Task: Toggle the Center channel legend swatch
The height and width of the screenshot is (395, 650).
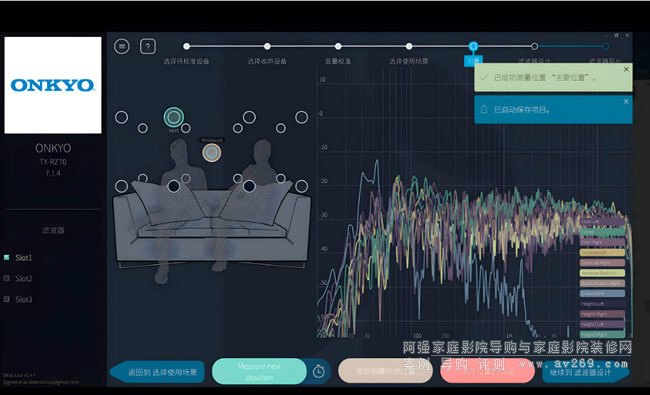Action: (602, 232)
